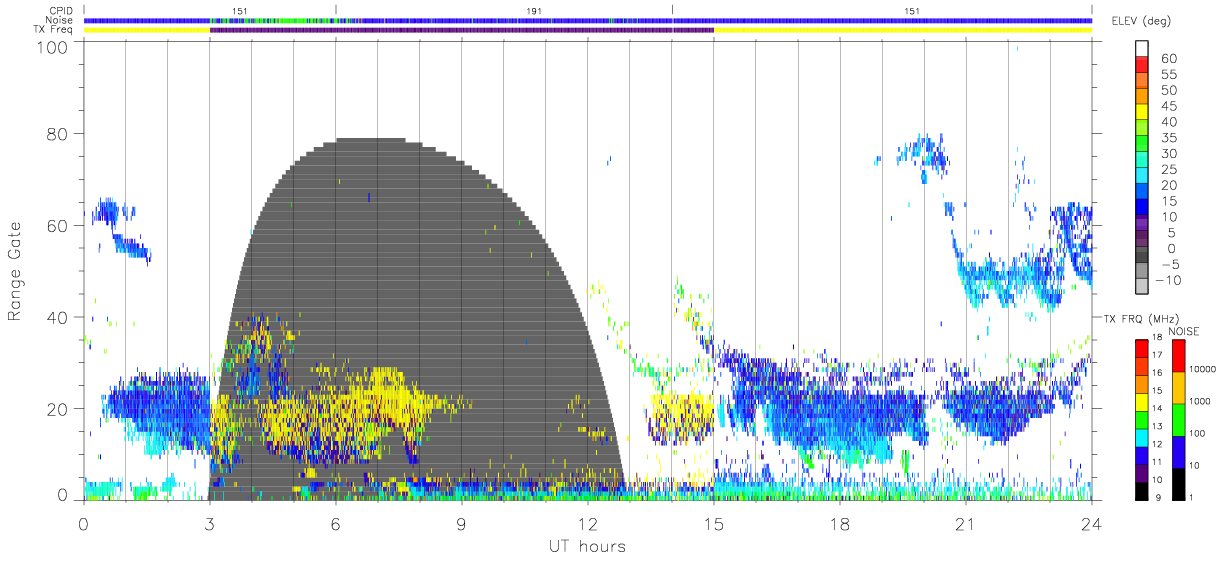Click 21 on the UT hours axis
Viewport: 1228px width, 567px height.
tap(966, 522)
